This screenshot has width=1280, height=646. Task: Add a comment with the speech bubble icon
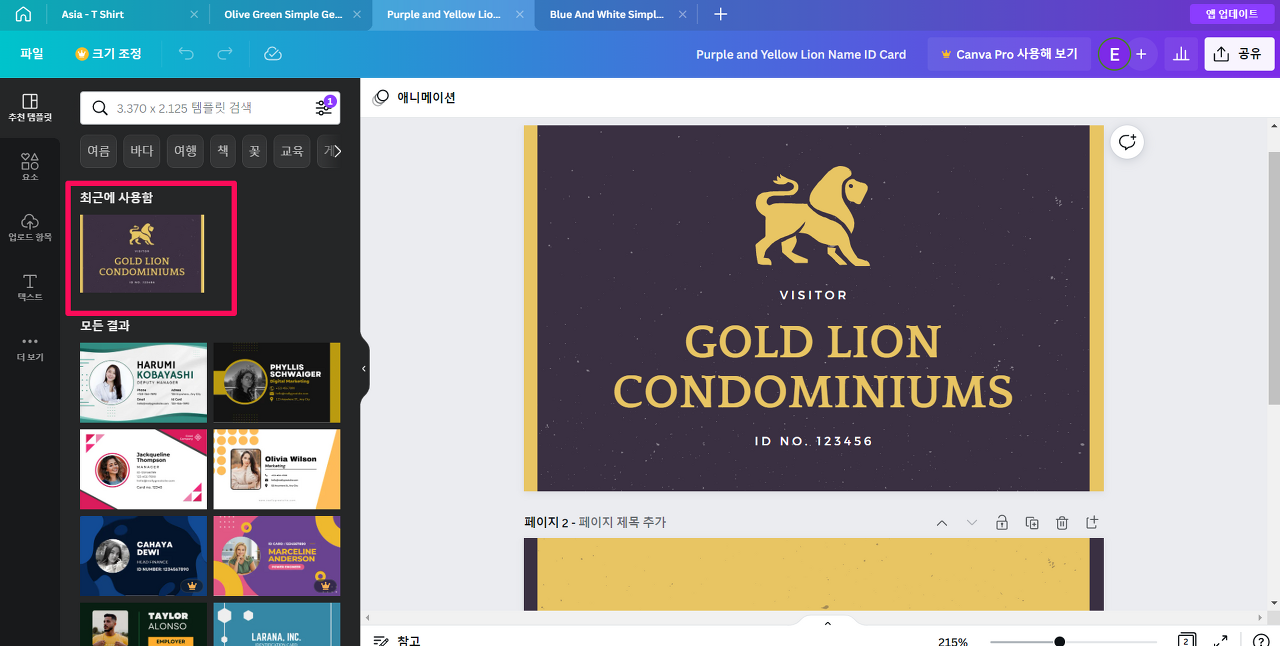coord(1127,142)
